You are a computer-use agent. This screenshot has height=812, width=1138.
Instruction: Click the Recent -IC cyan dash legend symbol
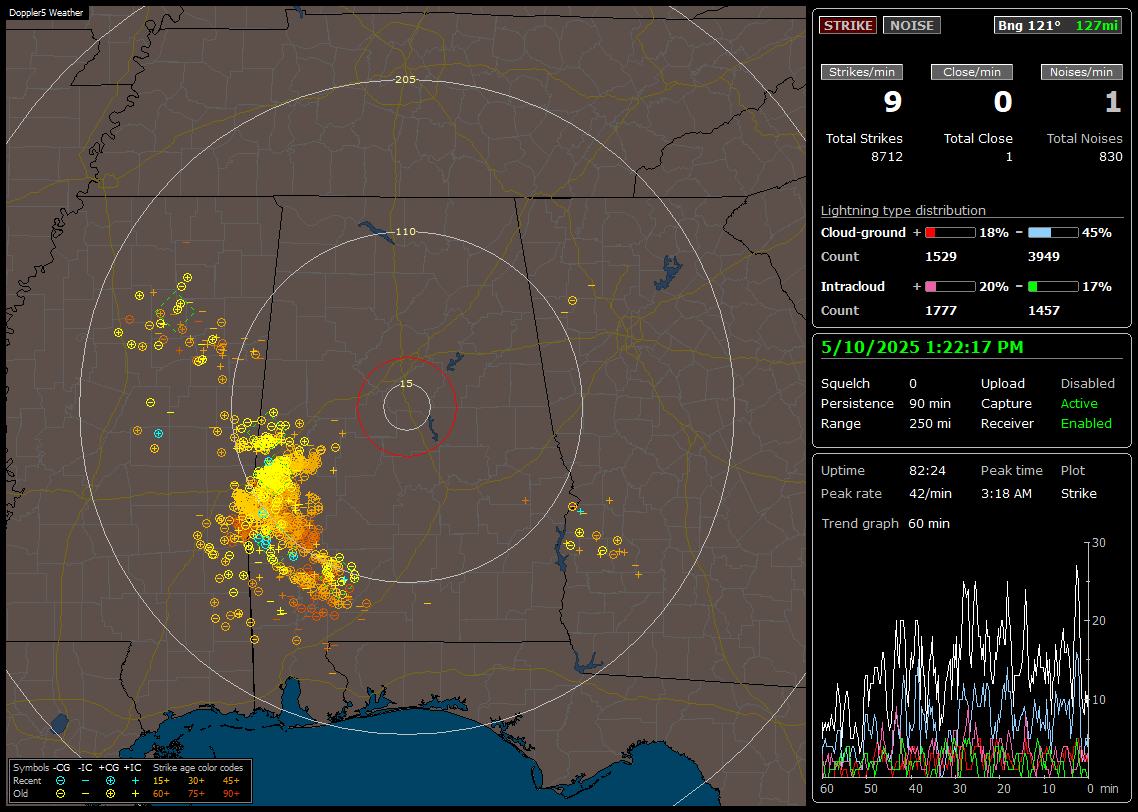86,781
